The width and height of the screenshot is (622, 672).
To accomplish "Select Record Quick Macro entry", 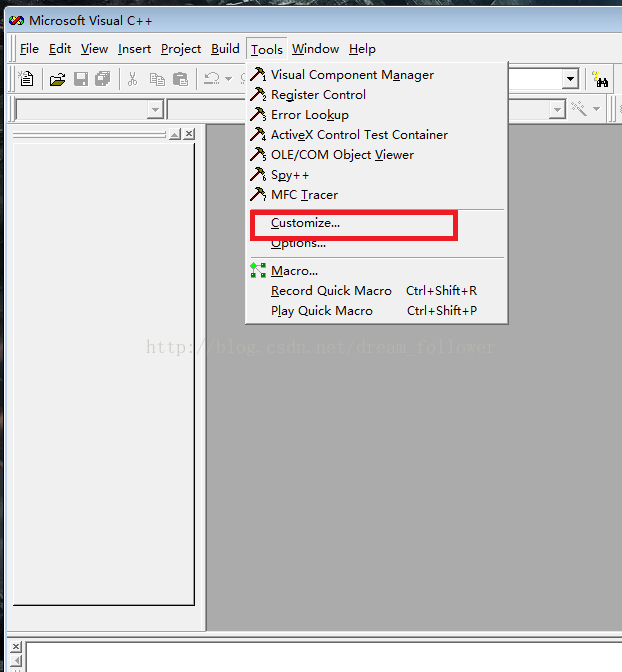I will (376, 291).
